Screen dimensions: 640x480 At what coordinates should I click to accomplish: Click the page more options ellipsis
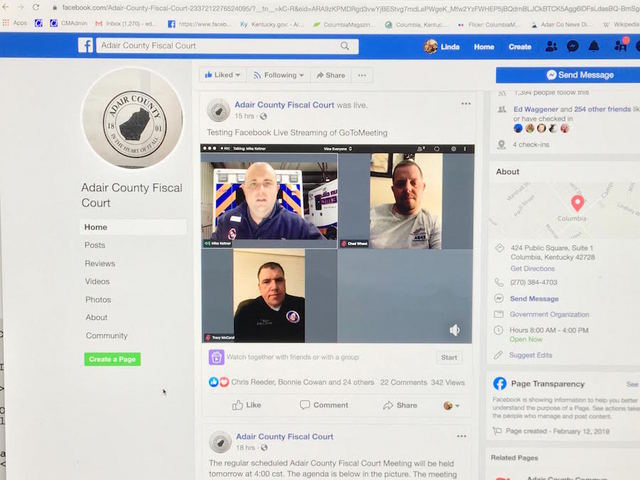[x=362, y=75]
